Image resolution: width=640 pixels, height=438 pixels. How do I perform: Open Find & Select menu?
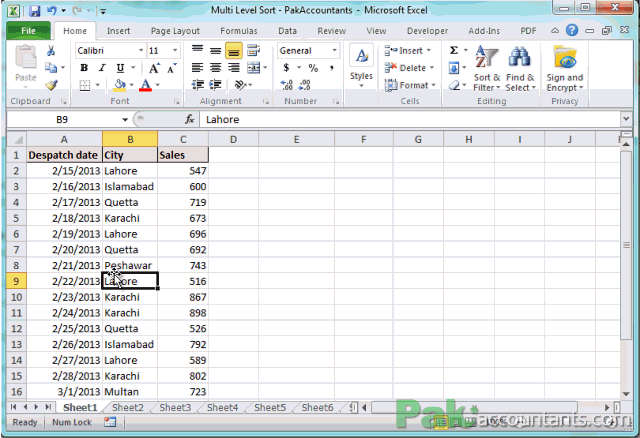tap(520, 68)
